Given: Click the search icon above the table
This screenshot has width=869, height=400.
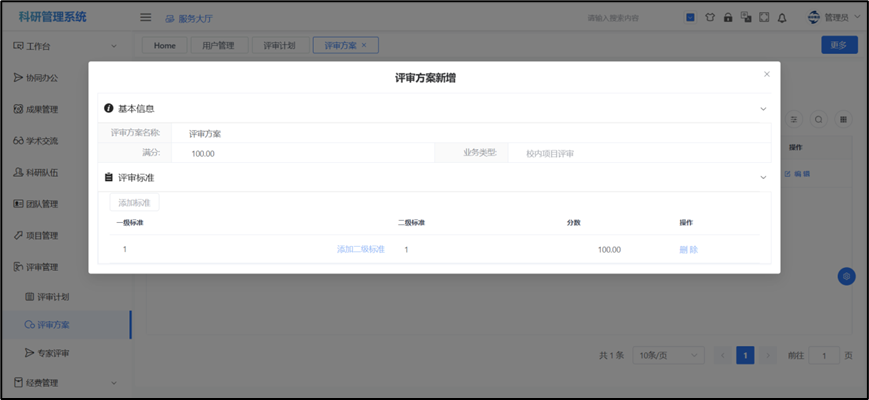Looking at the screenshot, I should 819,119.
